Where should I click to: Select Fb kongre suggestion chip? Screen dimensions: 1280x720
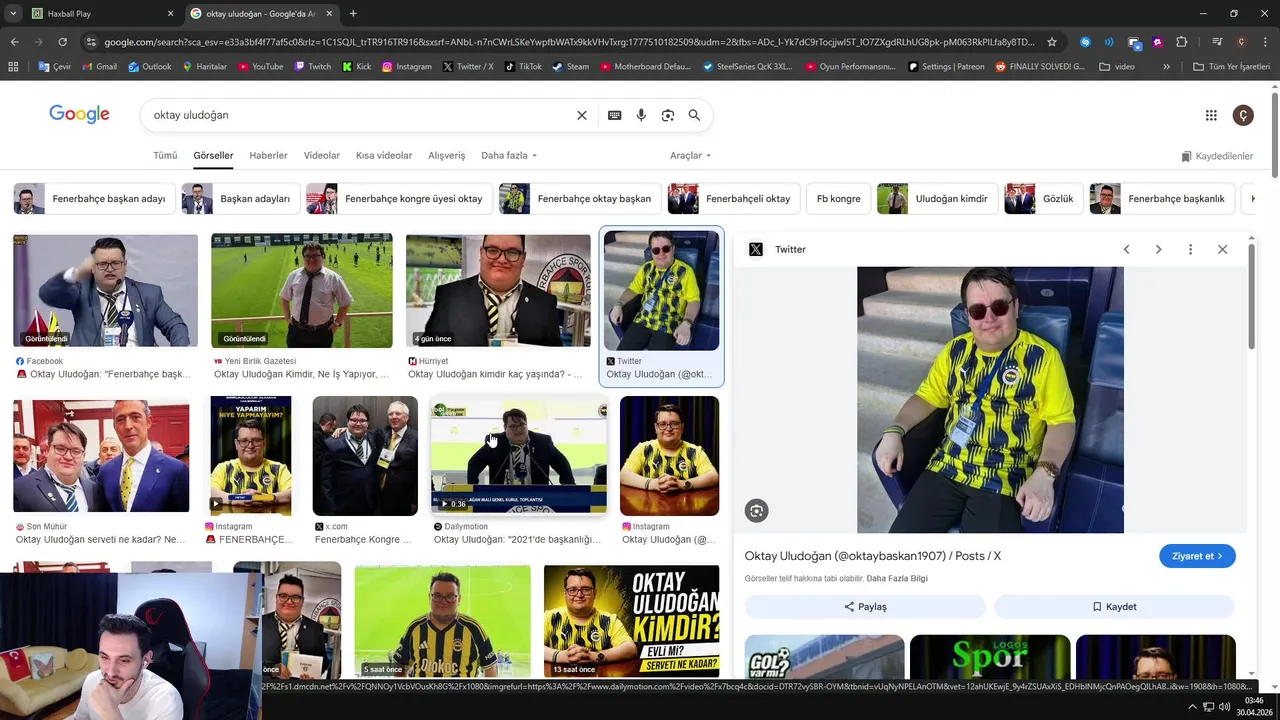838,198
